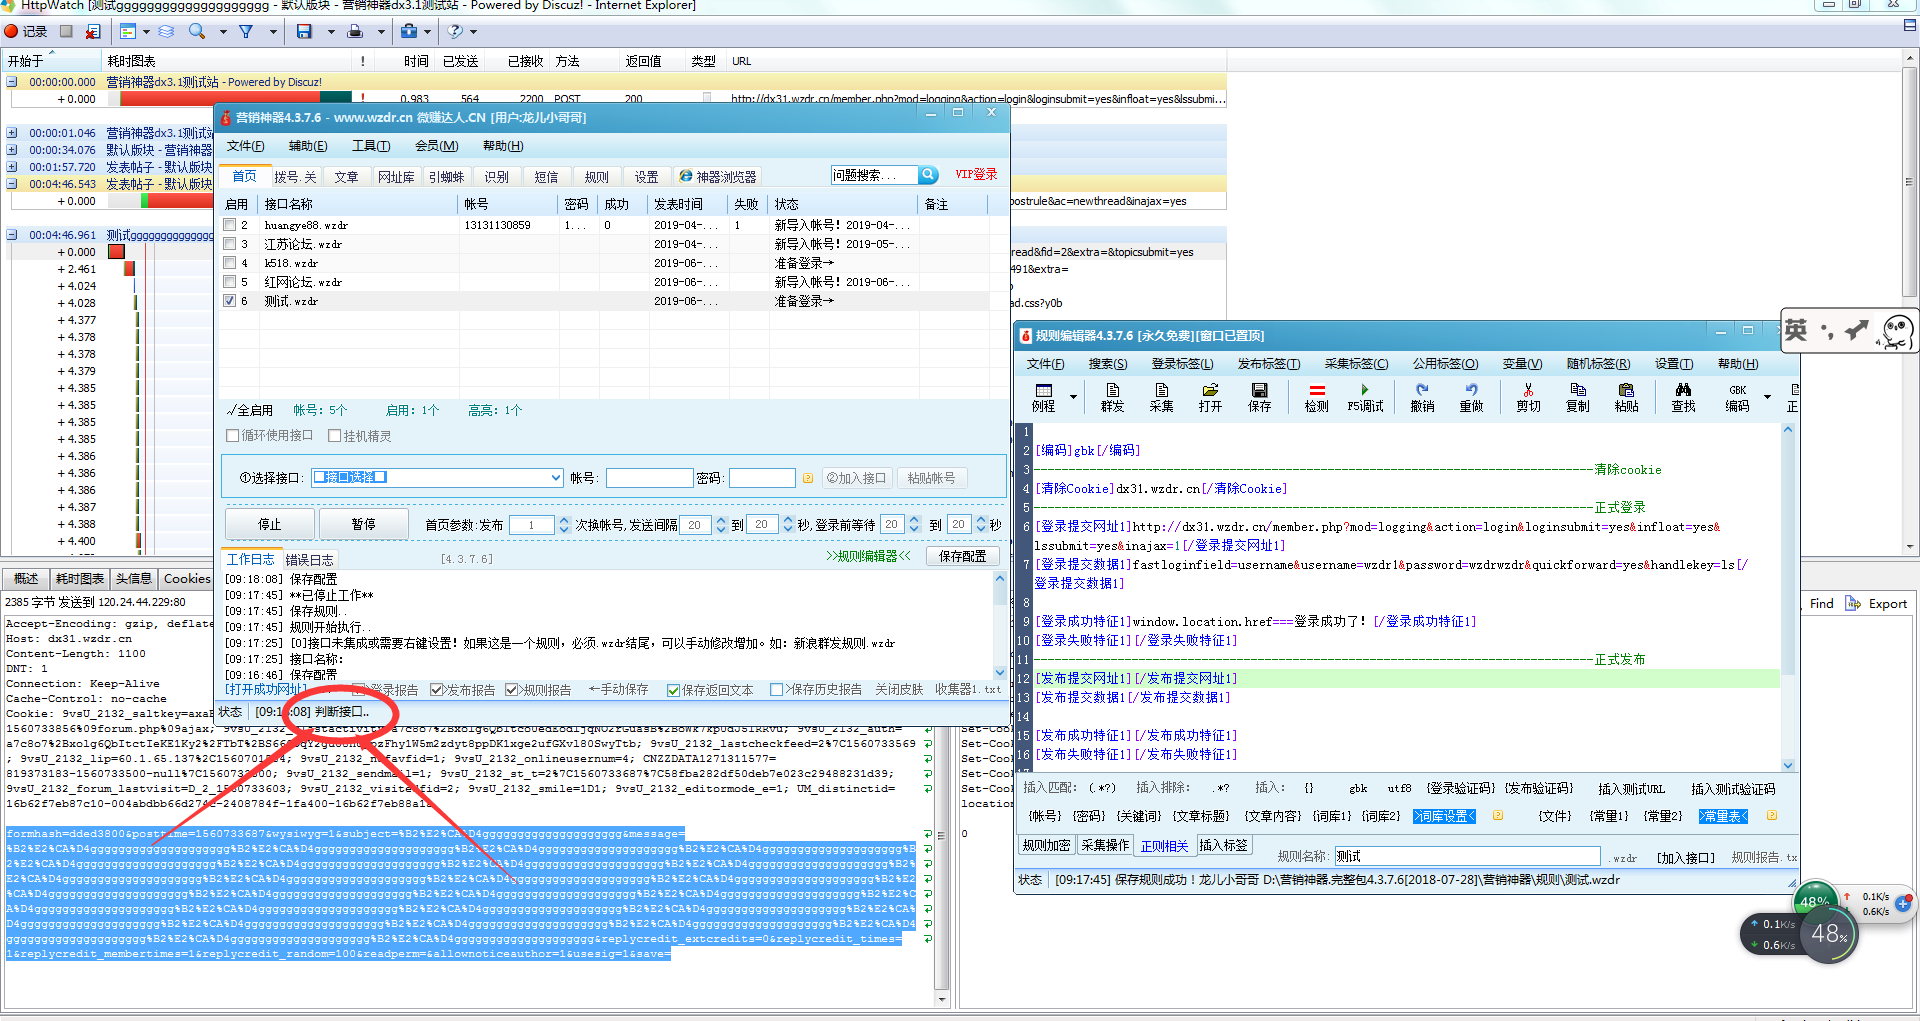Enable the 循环使用接口 checkbox
Viewport: 1920px width, 1021px height.
(x=232, y=435)
